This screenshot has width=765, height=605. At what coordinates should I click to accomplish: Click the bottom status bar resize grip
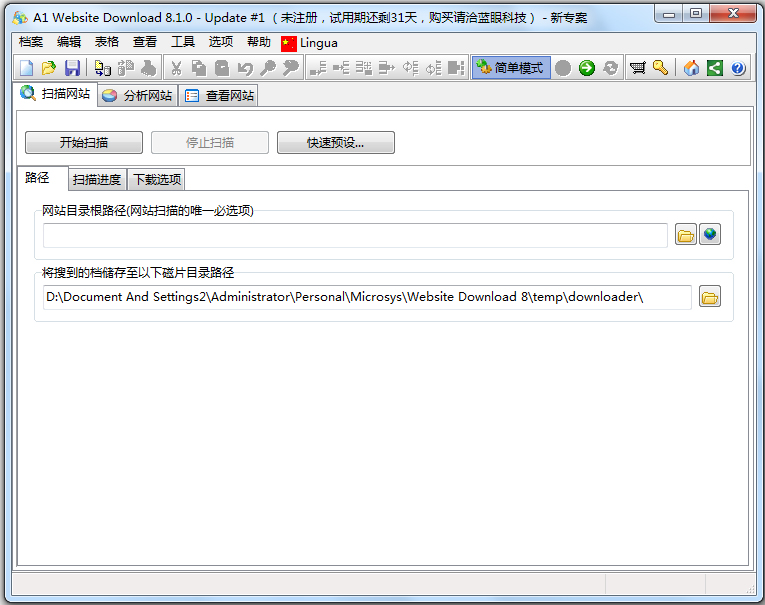pos(750,589)
